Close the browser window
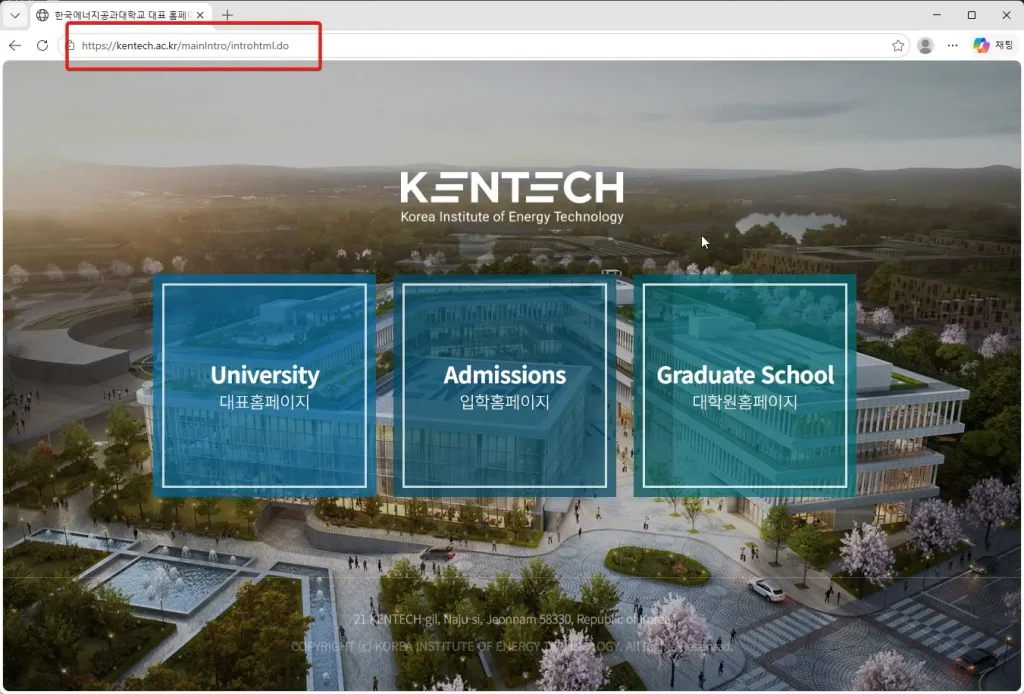The image size is (1024, 694). coord(1006,14)
